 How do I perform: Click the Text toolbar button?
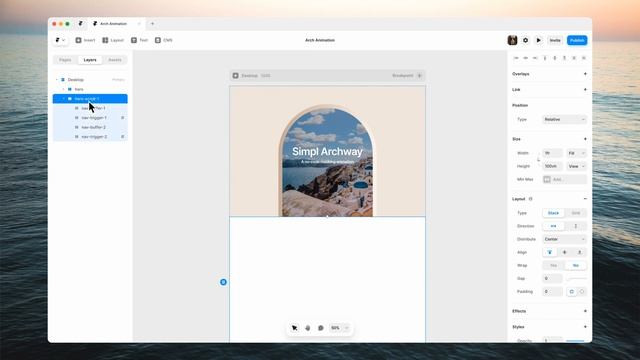click(139, 40)
